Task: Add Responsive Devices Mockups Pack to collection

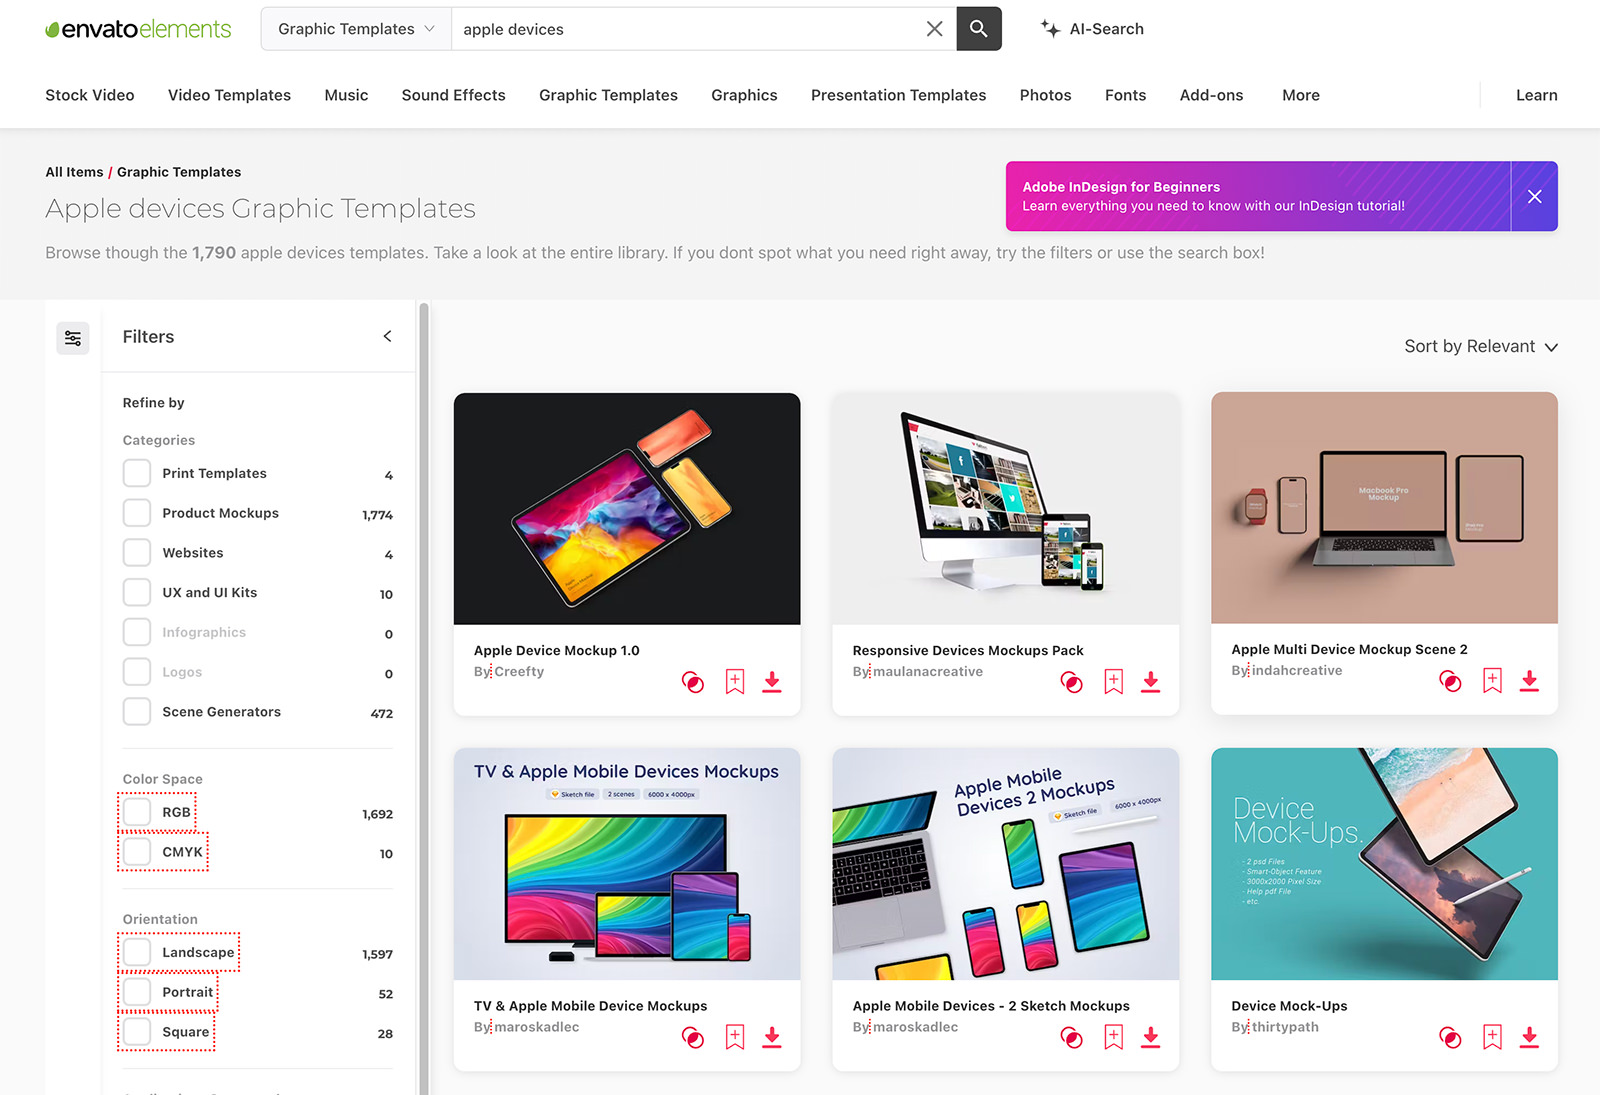Action: pos(1071,682)
